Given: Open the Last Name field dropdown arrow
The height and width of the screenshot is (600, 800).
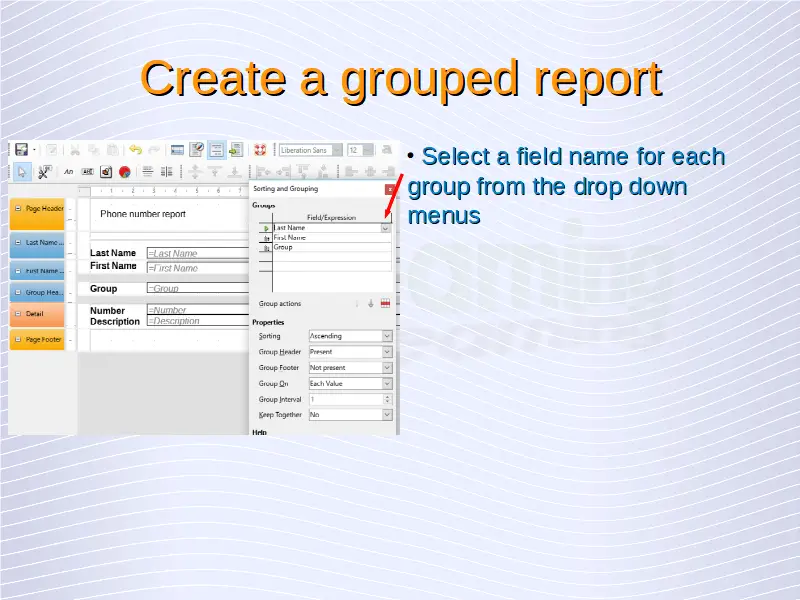Looking at the screenshot, I should point(386,228).
